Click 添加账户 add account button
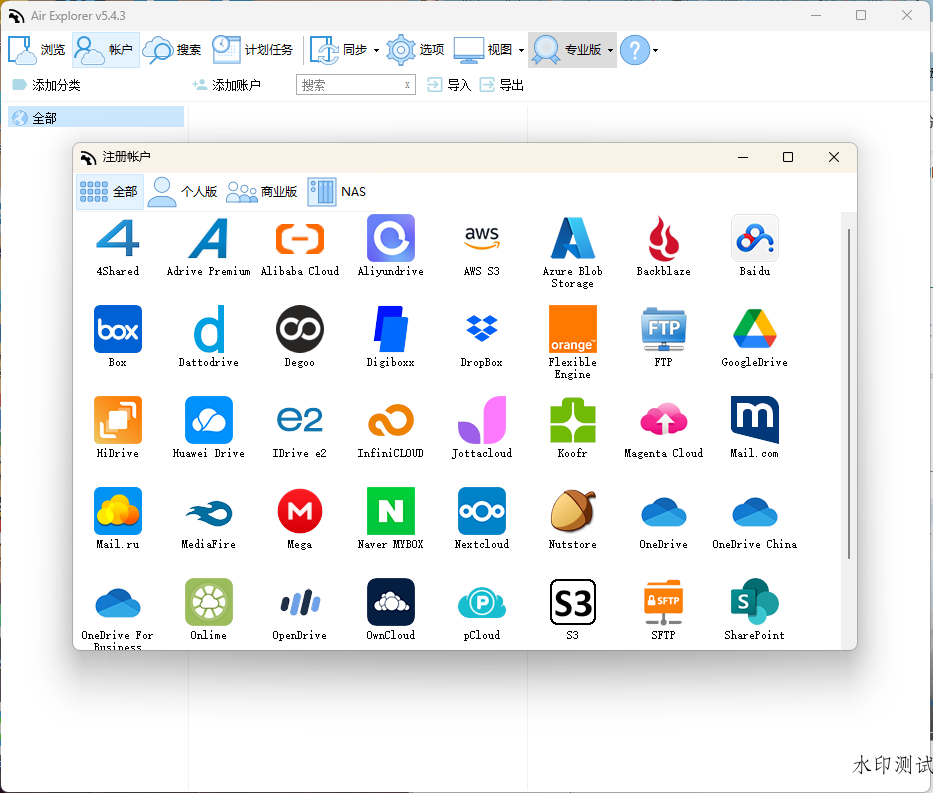The image size is (933, 793). tap(227, 85)
